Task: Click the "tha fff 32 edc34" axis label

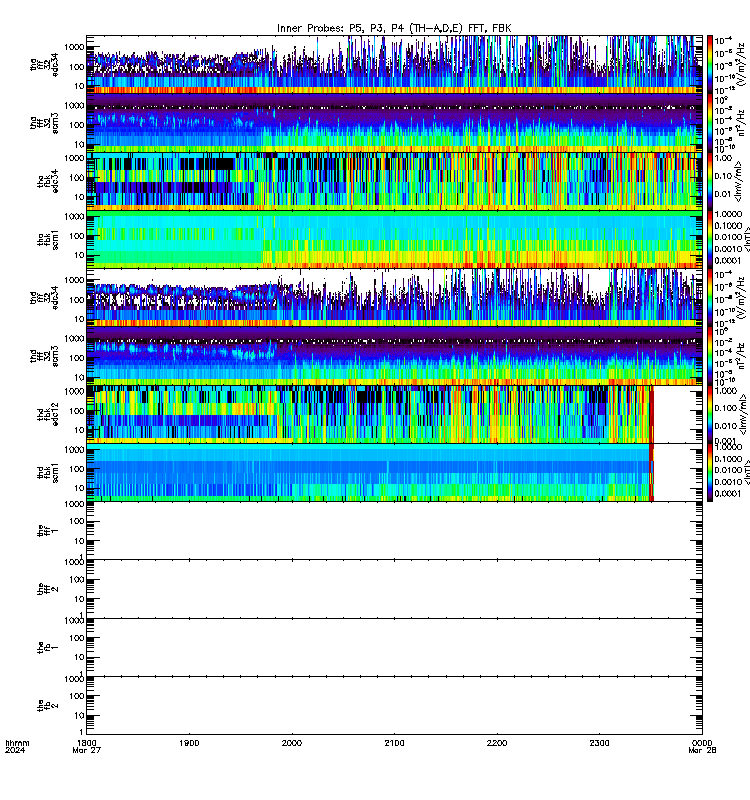Action: [44, 65]
